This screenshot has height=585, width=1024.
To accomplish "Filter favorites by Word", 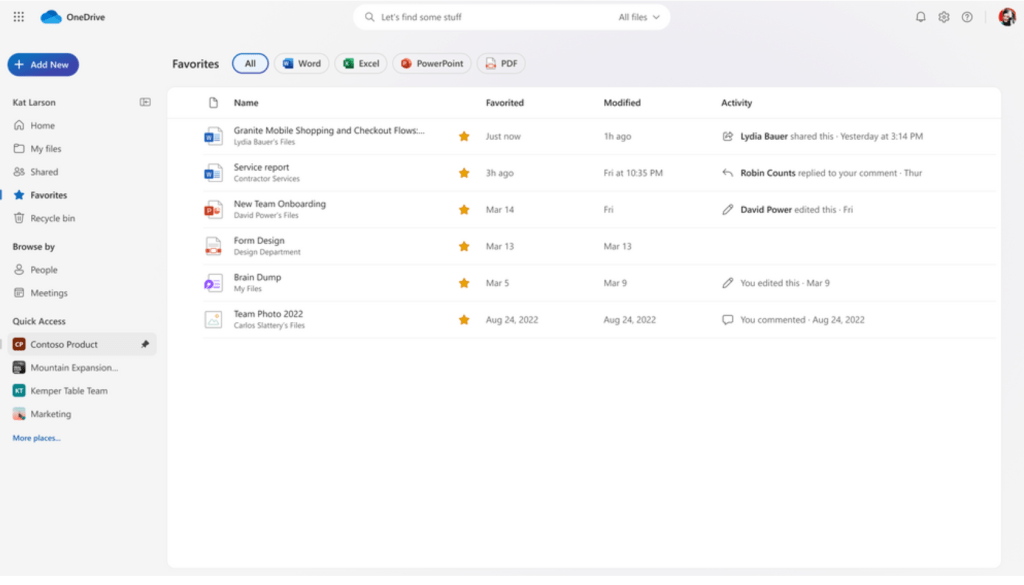I will pyautogui.click(x=302, y=63).
